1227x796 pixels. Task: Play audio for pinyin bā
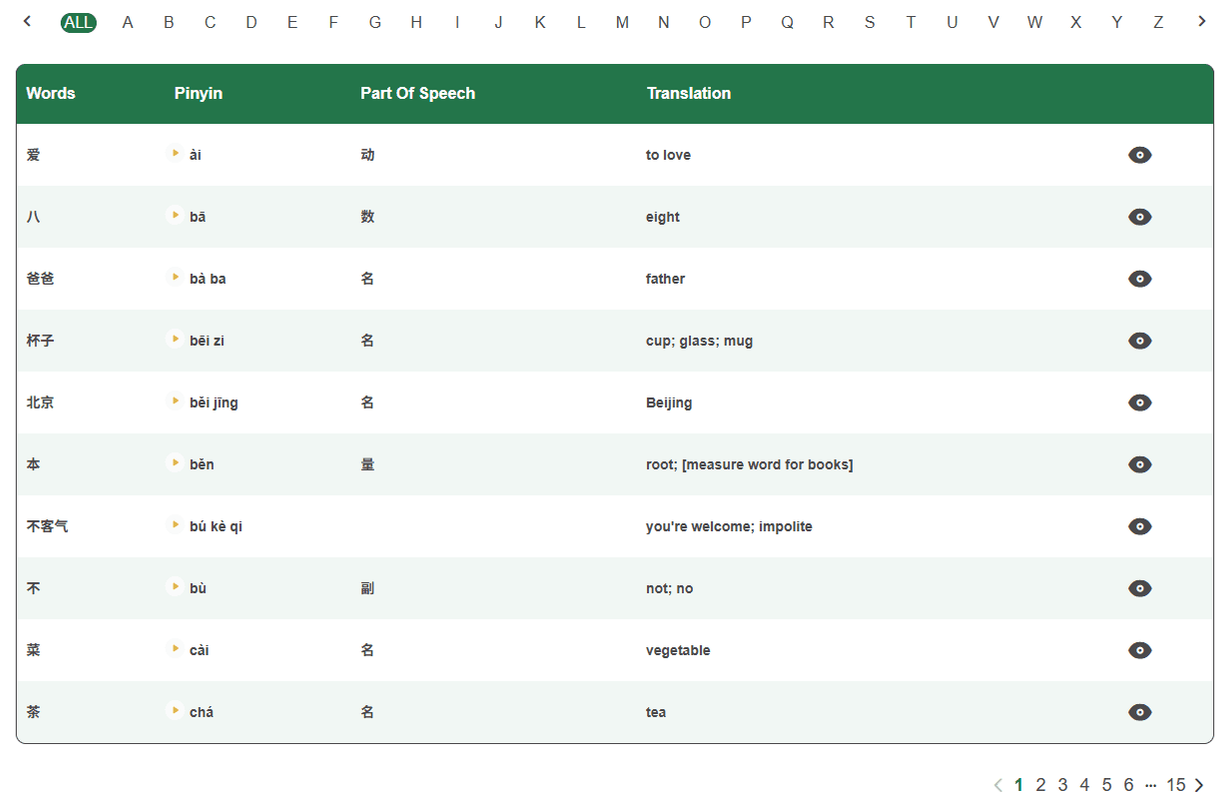click(176, 216)
